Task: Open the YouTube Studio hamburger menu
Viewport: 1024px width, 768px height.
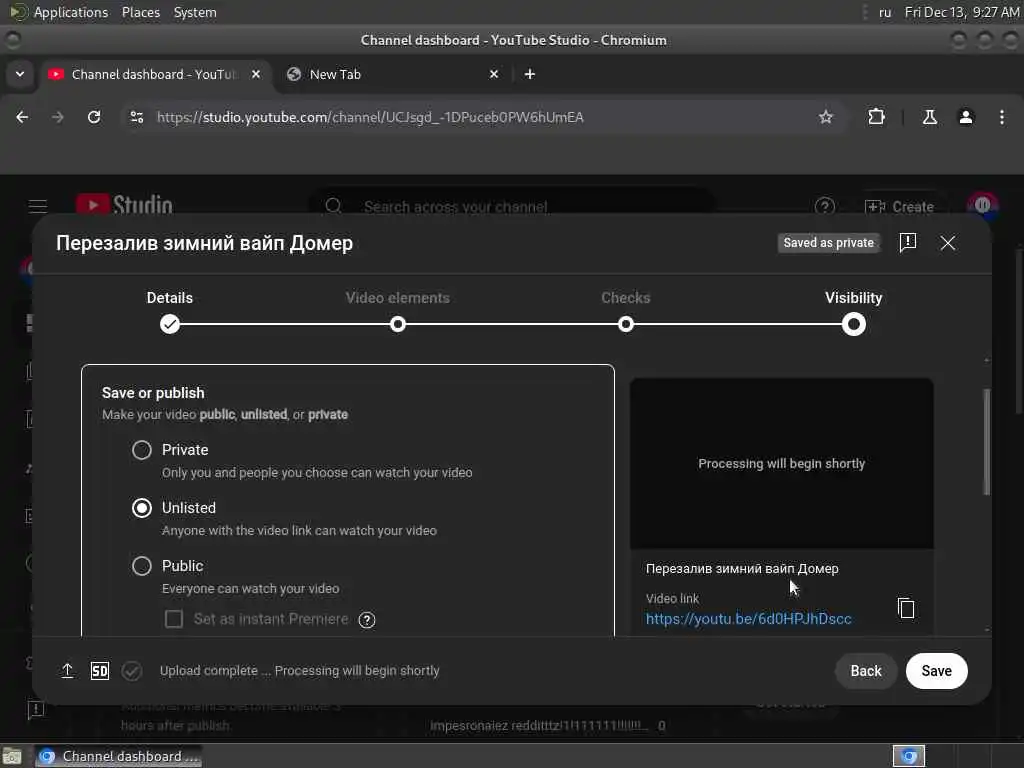Action: click(38, 206)
